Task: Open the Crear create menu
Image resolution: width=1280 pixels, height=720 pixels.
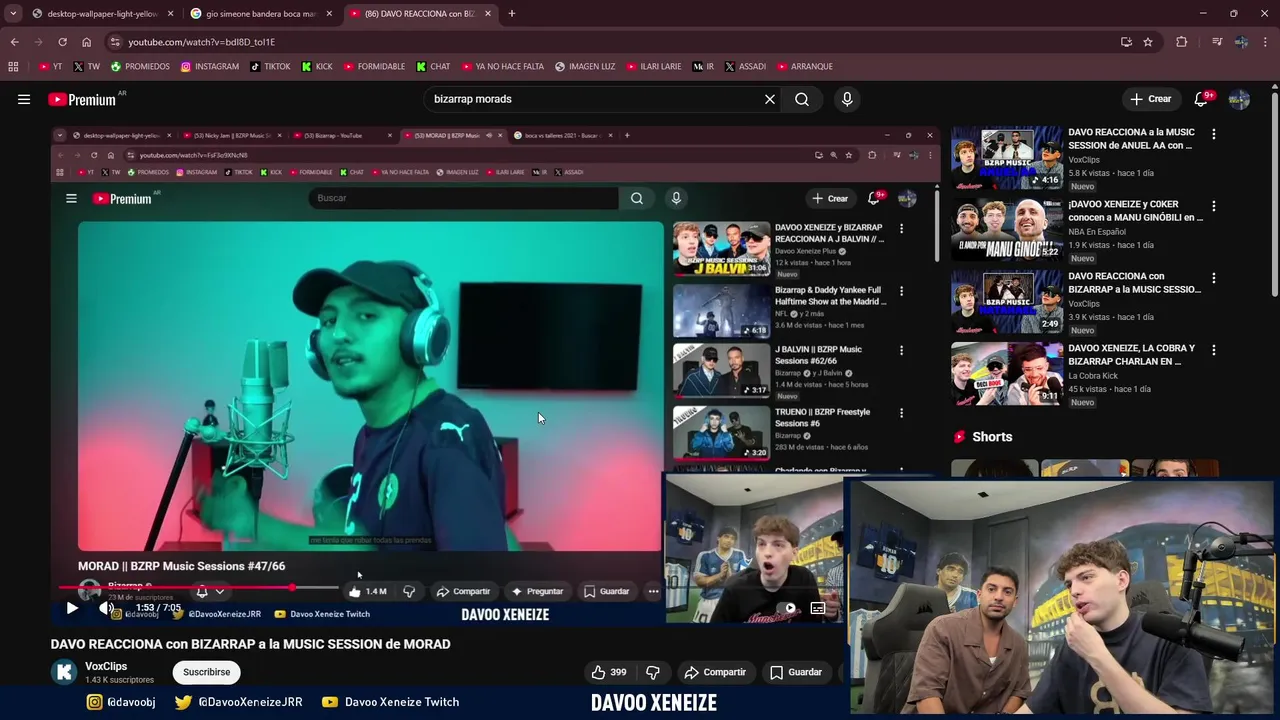Action: click(x=1151, y=99)
